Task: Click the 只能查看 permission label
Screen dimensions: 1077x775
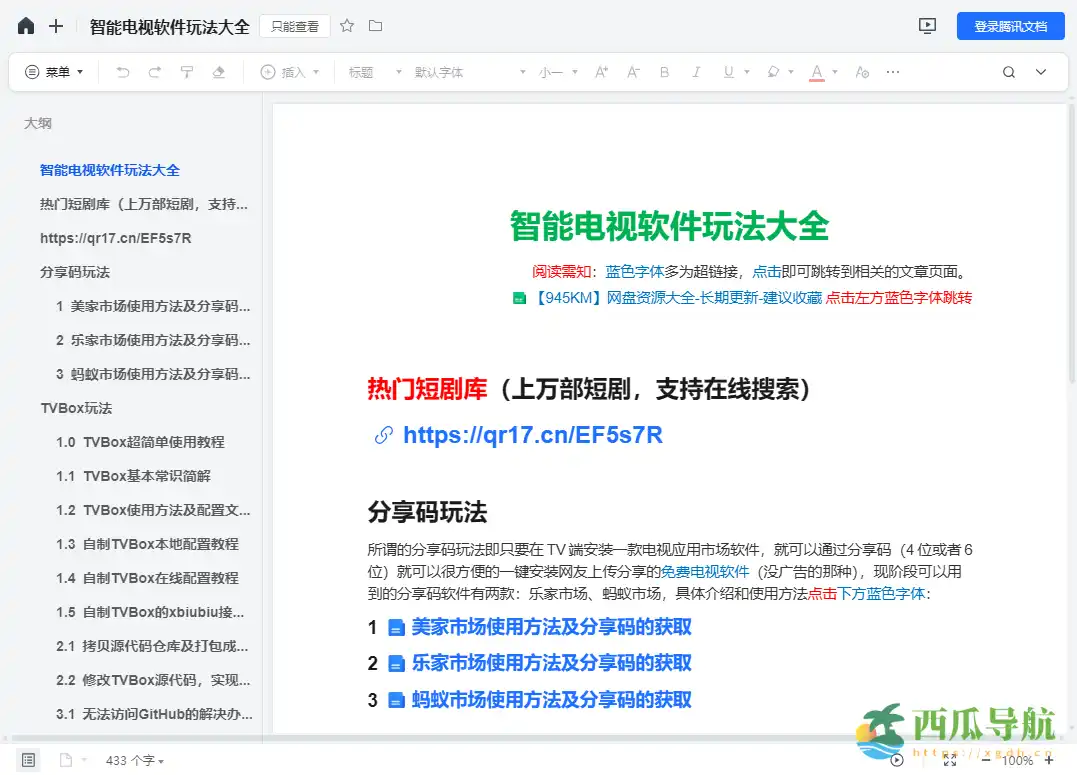Action: coord(294,27)
